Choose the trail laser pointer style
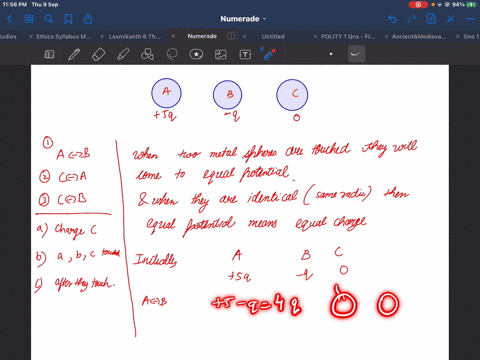The height and width of the screenshot is (360, 480). click(356, 54)
